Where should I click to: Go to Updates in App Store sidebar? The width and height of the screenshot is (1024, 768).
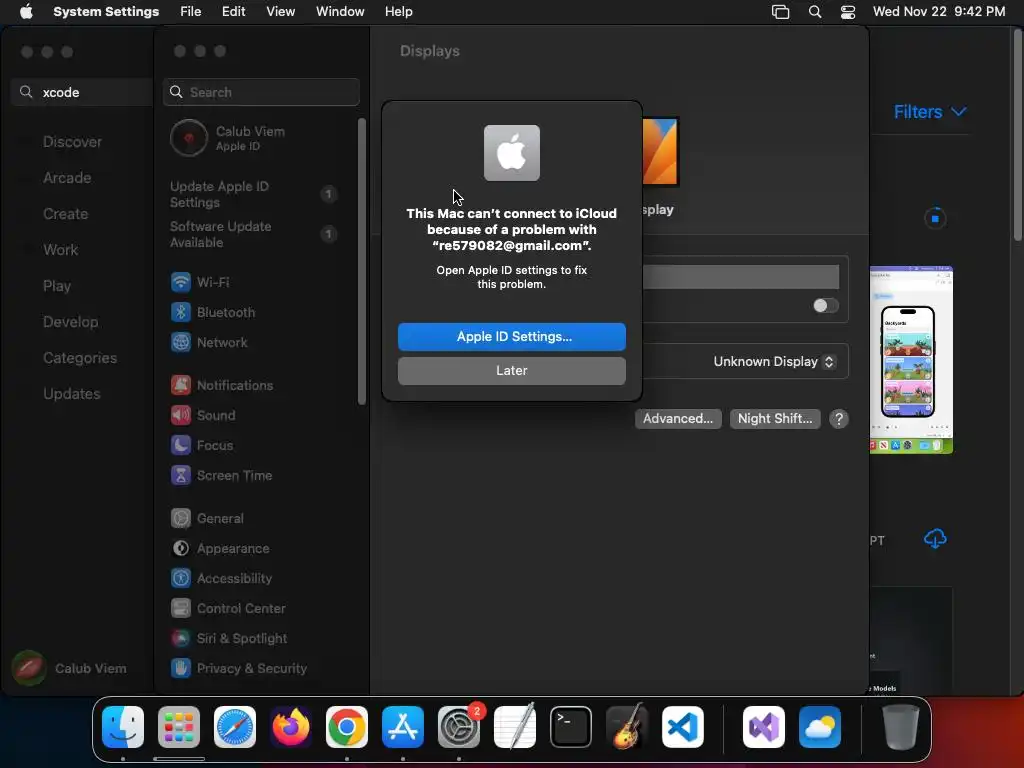pos(72,394)
